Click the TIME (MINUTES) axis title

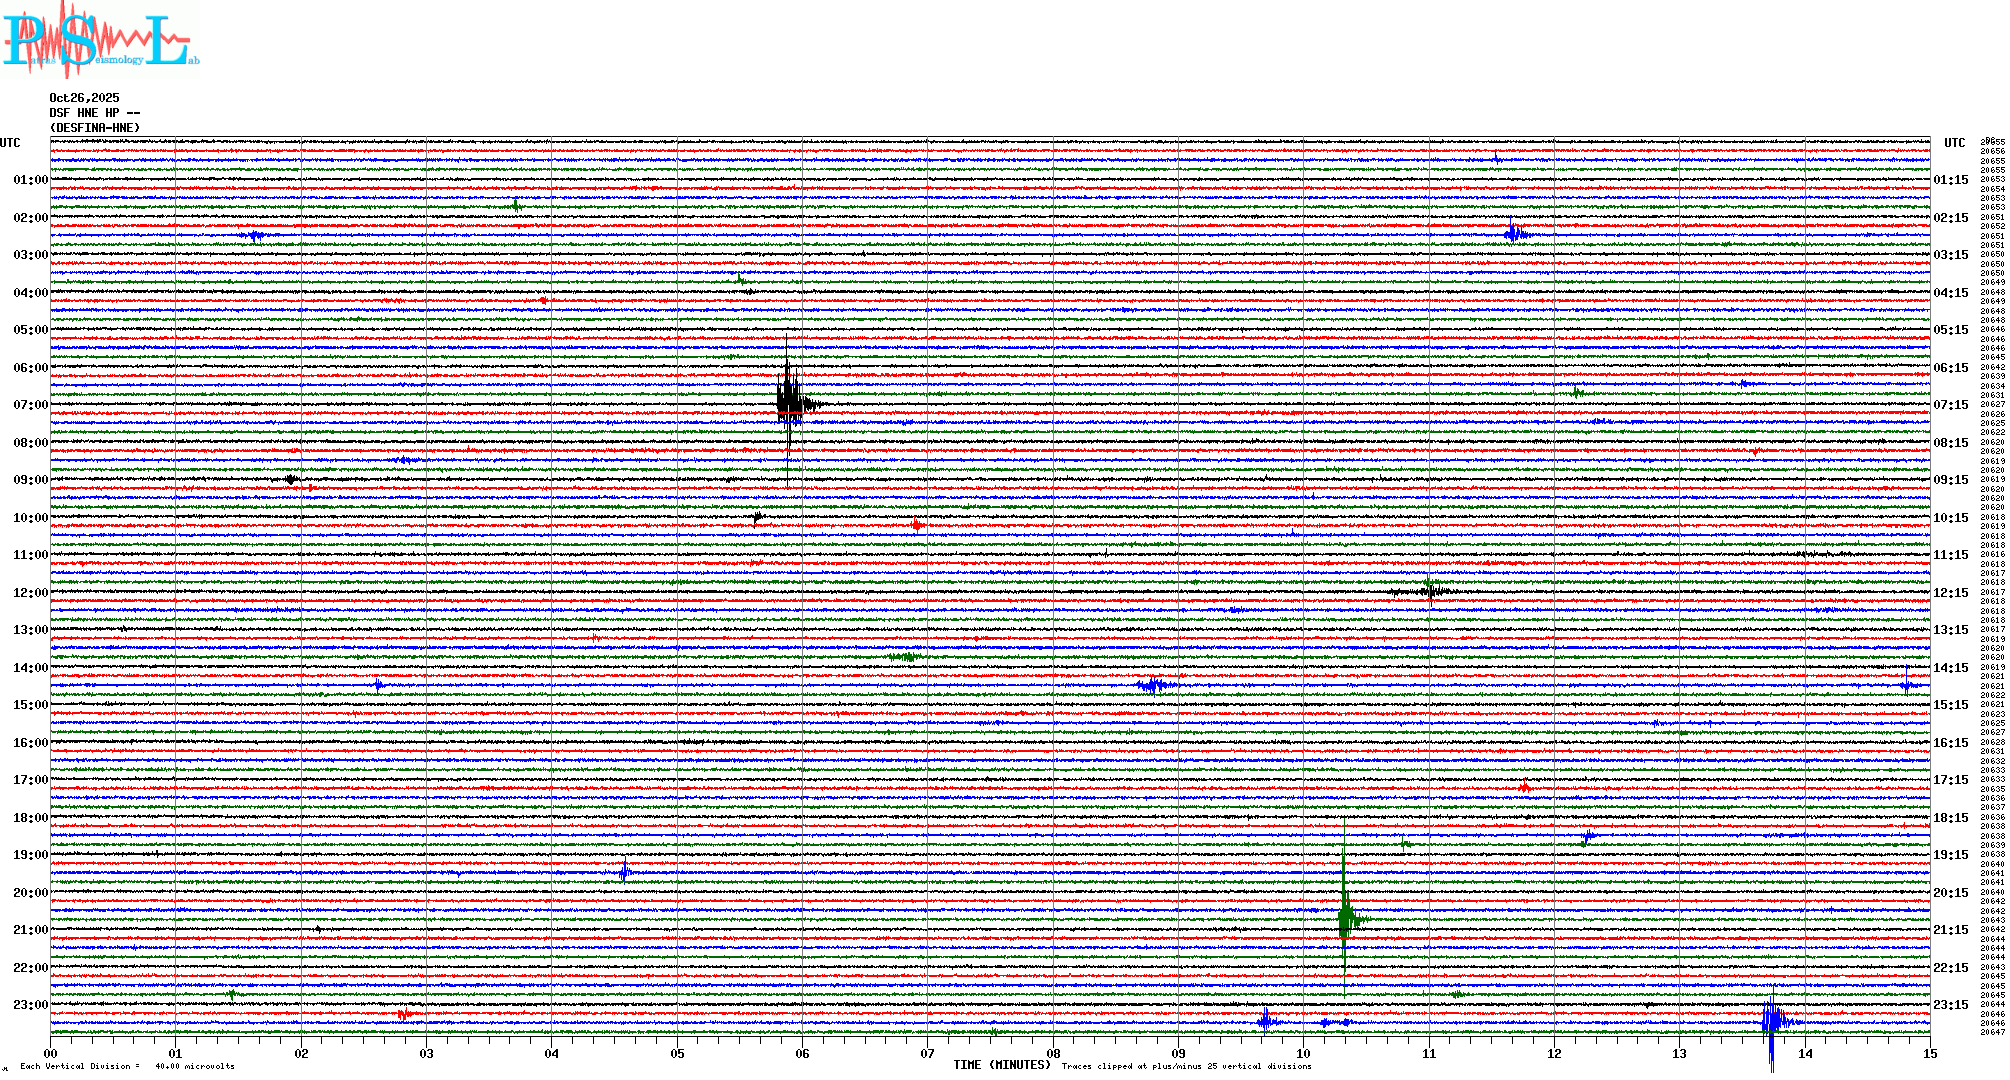1001,1065
